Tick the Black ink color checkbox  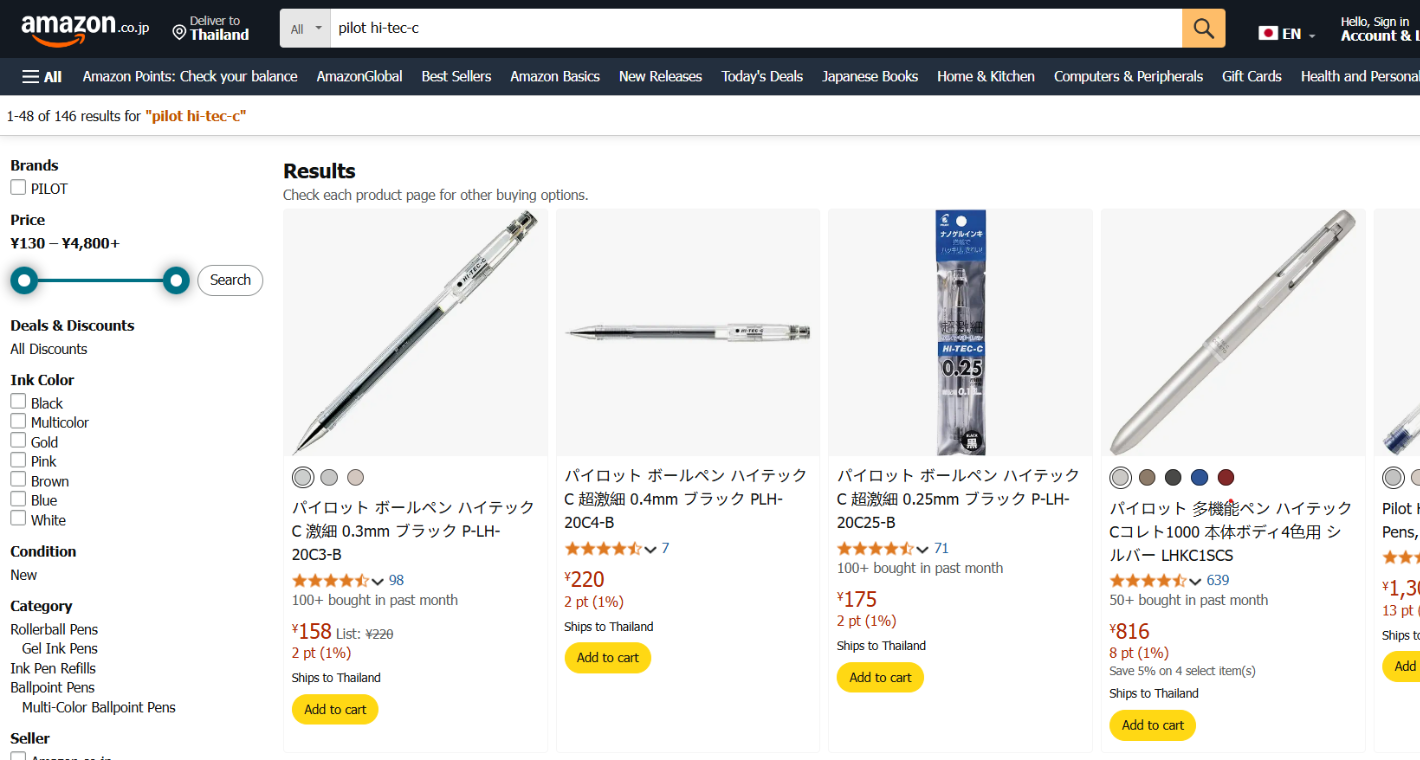pyautogui.click(x=18, y=402)
